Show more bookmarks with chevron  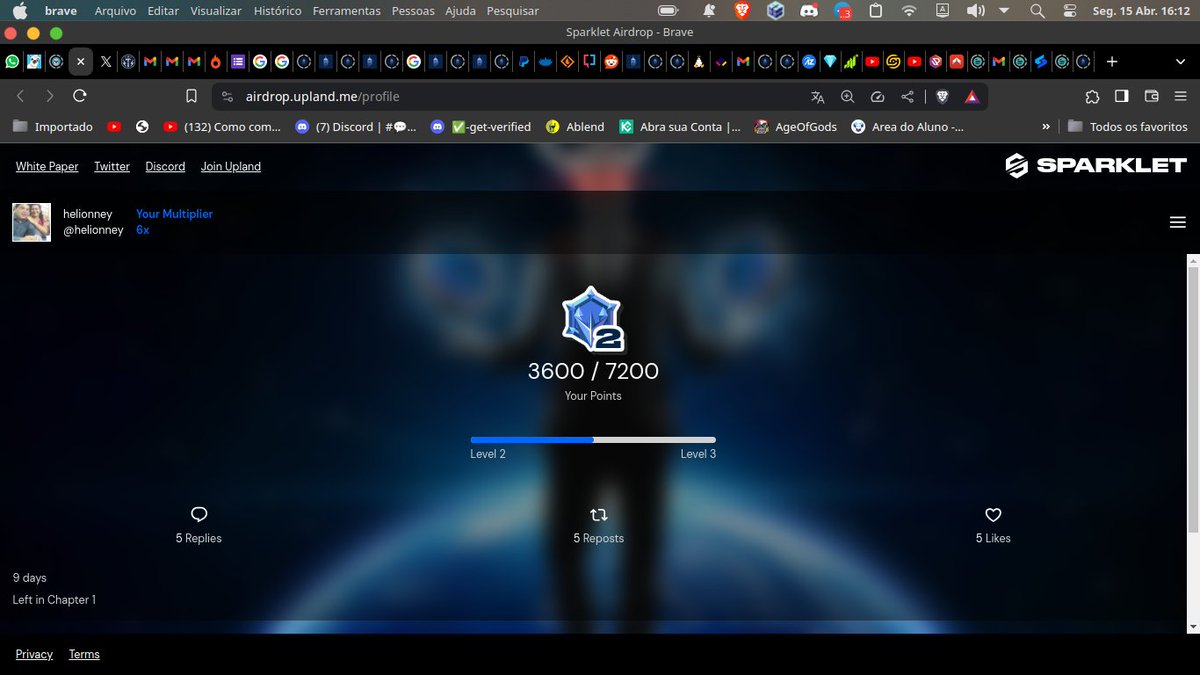[1046, 127]
